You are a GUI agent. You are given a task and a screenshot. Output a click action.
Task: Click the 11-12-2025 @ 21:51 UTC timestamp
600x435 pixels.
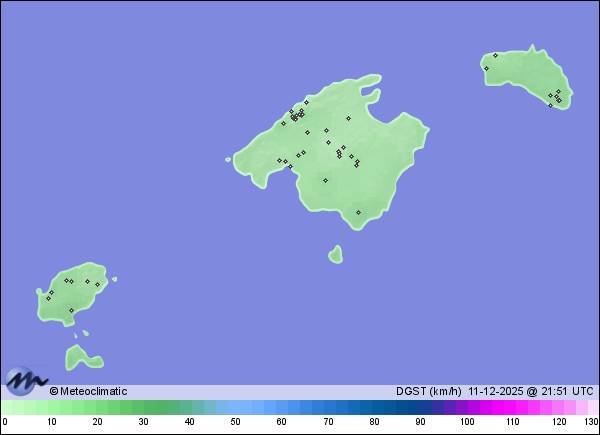pyautogui.click(x=531, y=391)
